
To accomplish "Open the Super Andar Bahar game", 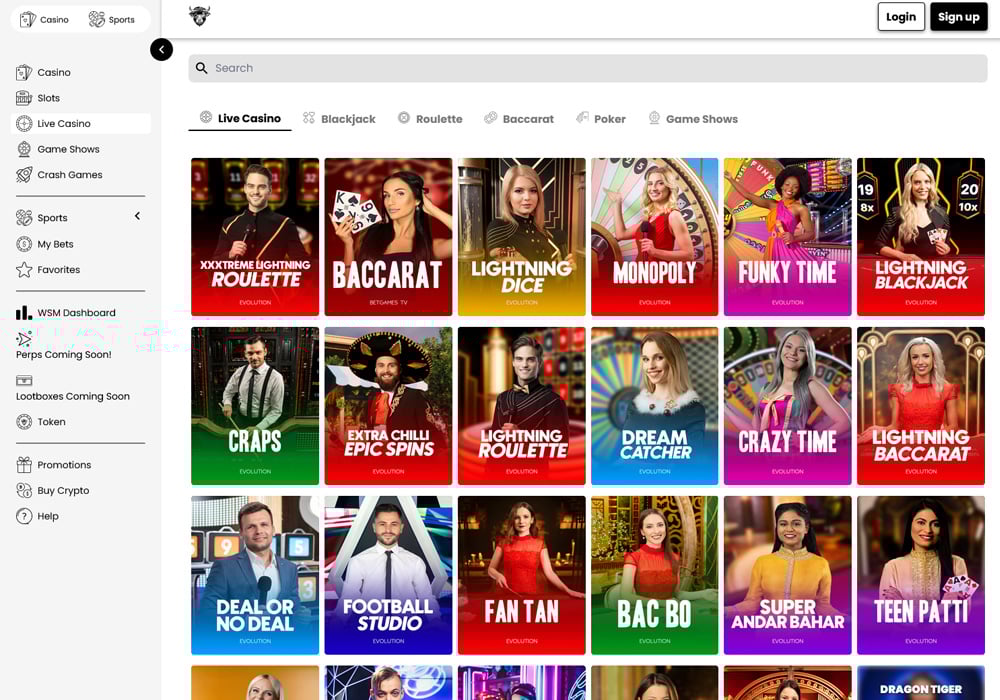I will pyautogui.click(x=788, y=575).
